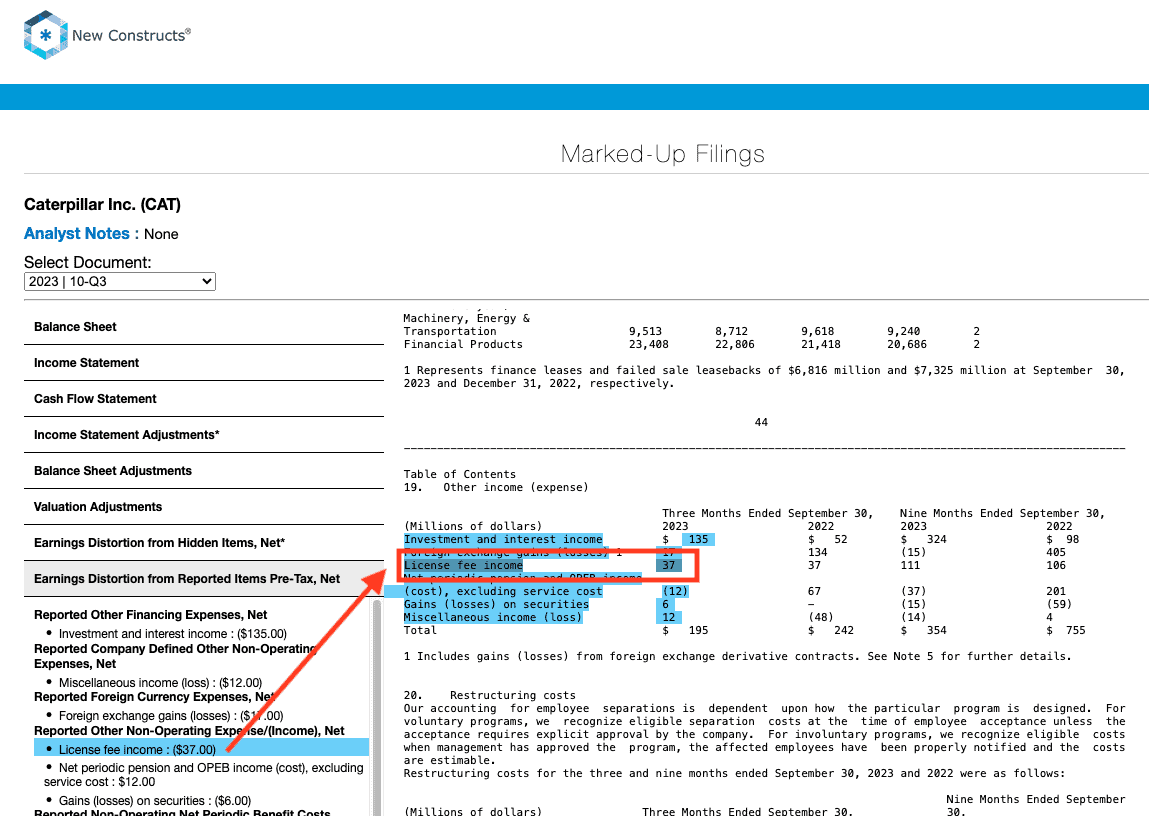Viewport: 1149px width, 816px height.
Task: Open the Balance Sheet Adjustments section
Action: 204,470
